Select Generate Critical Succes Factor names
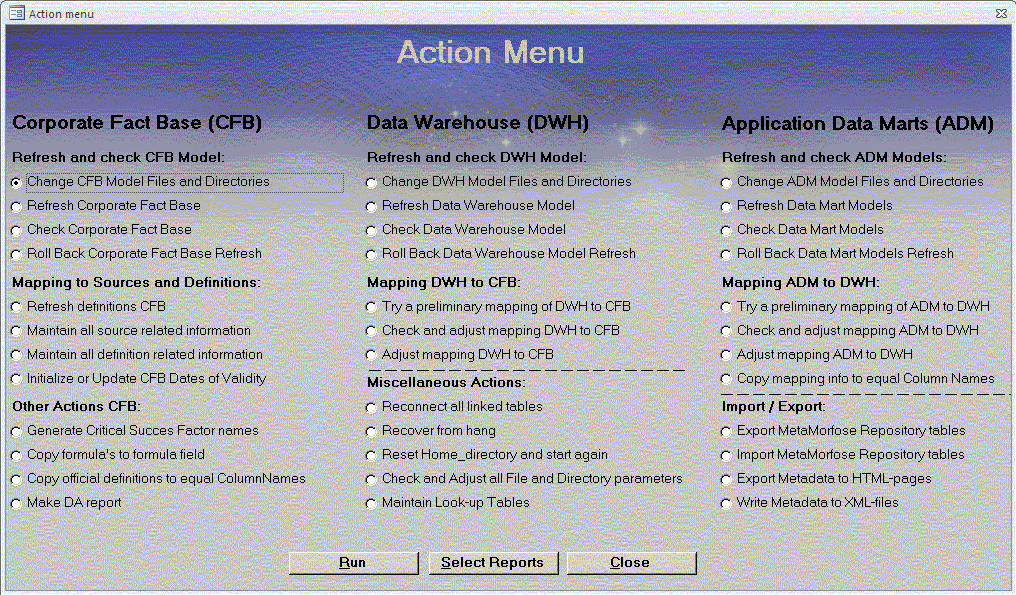1016x595 pixels. click(16, 432)
